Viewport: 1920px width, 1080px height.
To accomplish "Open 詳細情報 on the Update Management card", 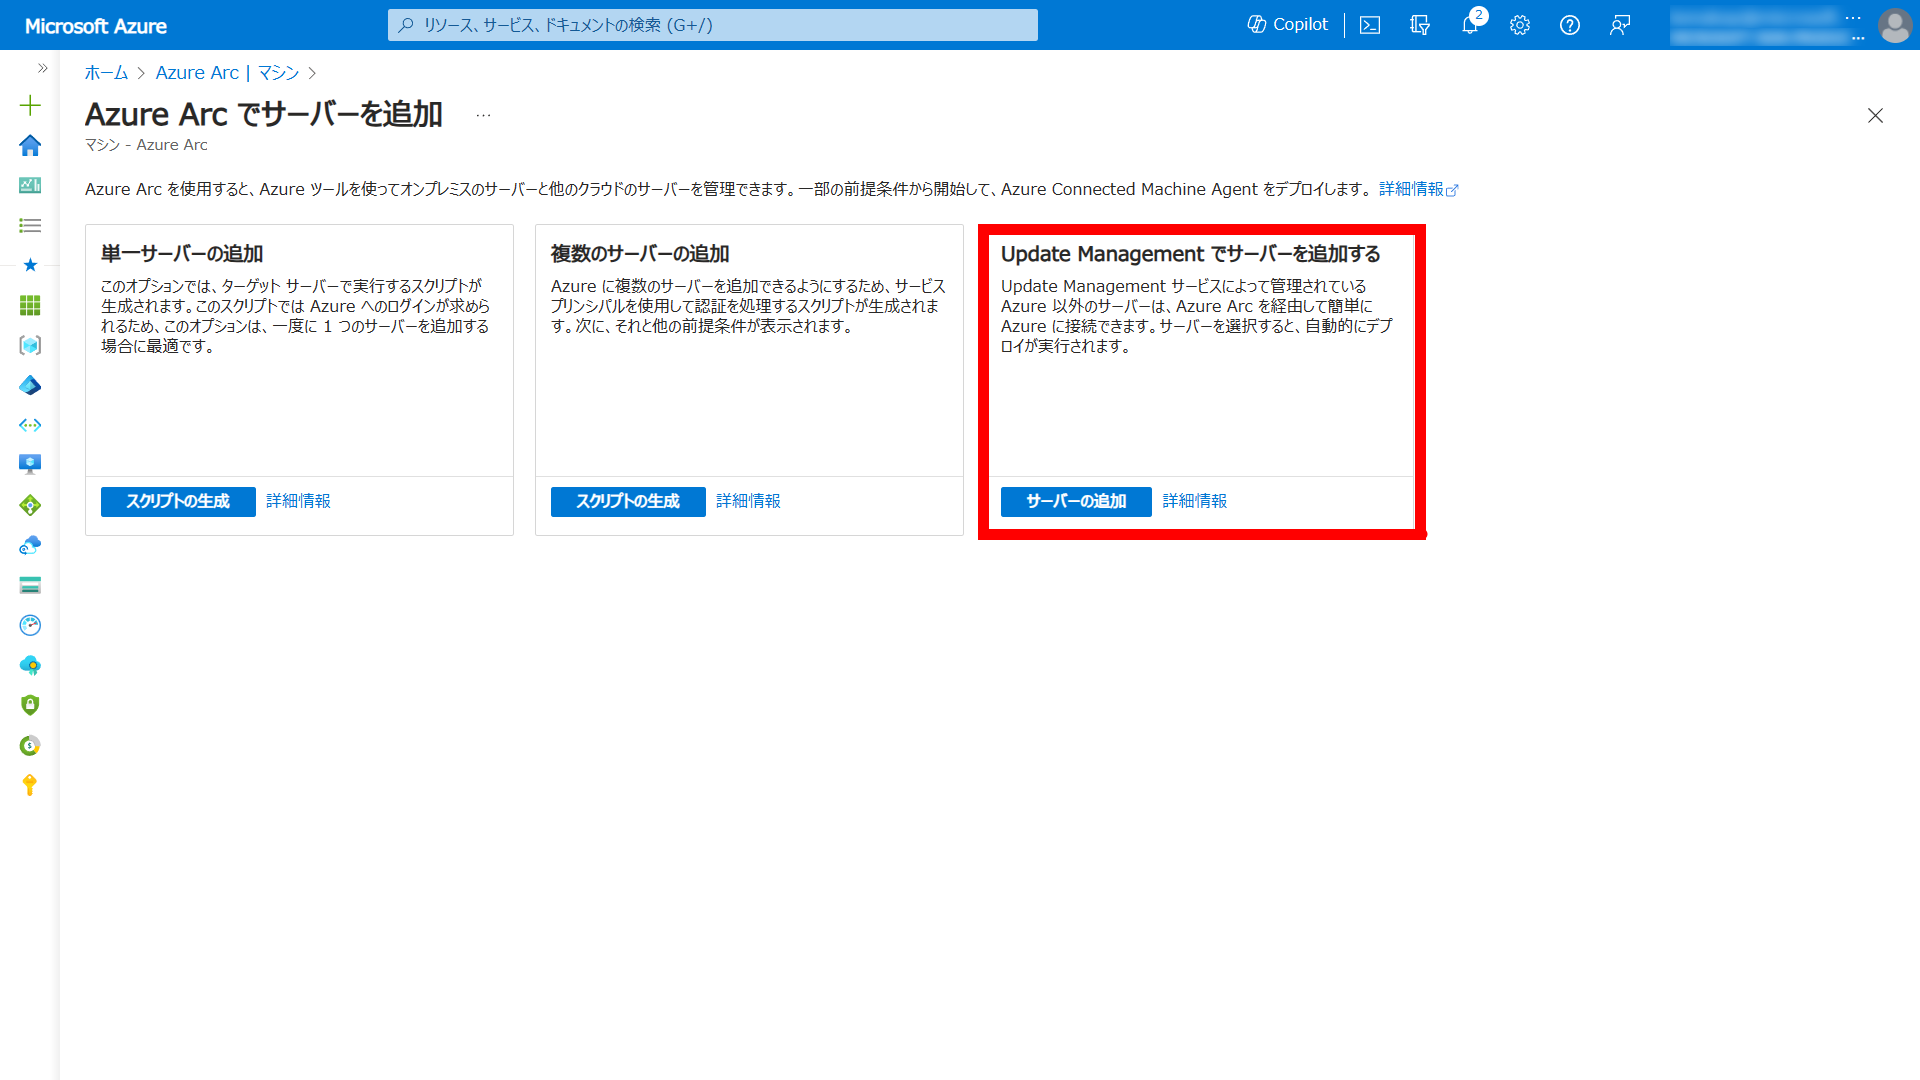I will pyautogui.click(x=1194, y=501).
